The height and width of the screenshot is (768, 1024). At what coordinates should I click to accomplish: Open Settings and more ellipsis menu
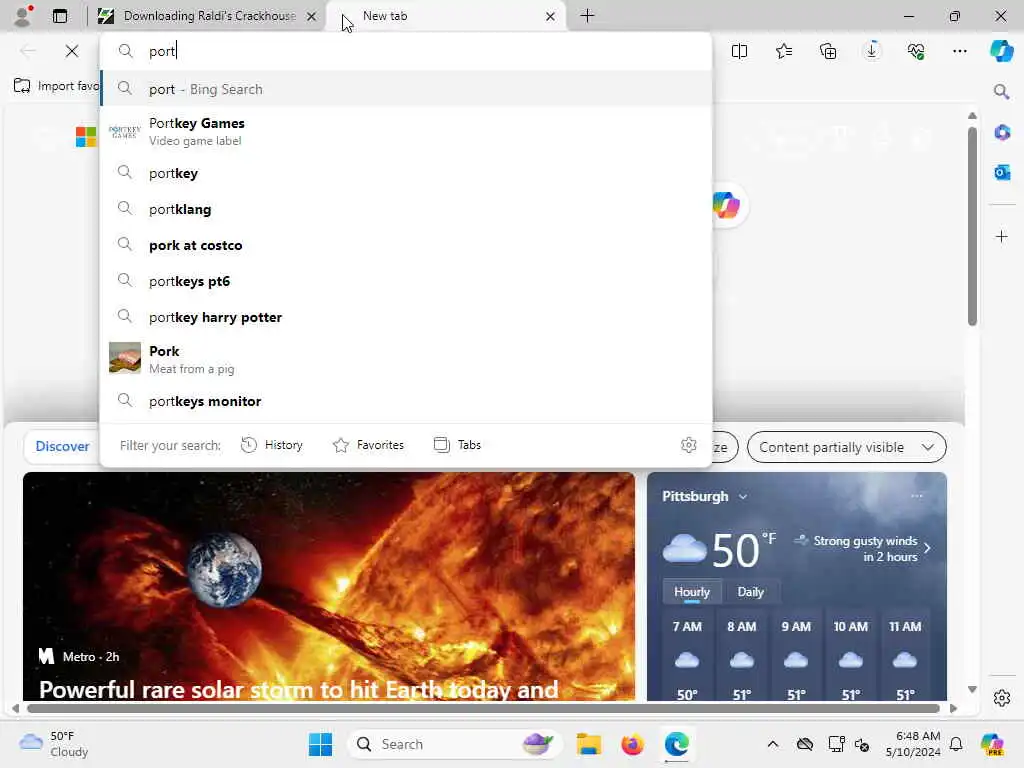point(959,51)
